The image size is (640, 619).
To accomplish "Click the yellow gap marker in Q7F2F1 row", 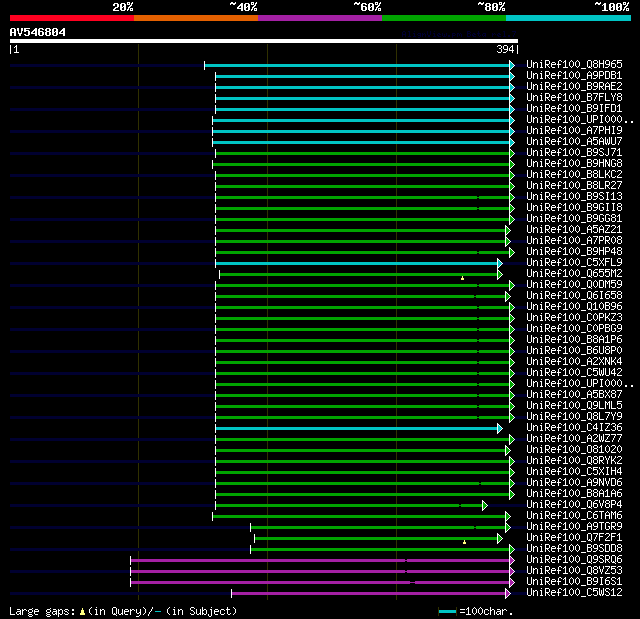I will (464, 542).
